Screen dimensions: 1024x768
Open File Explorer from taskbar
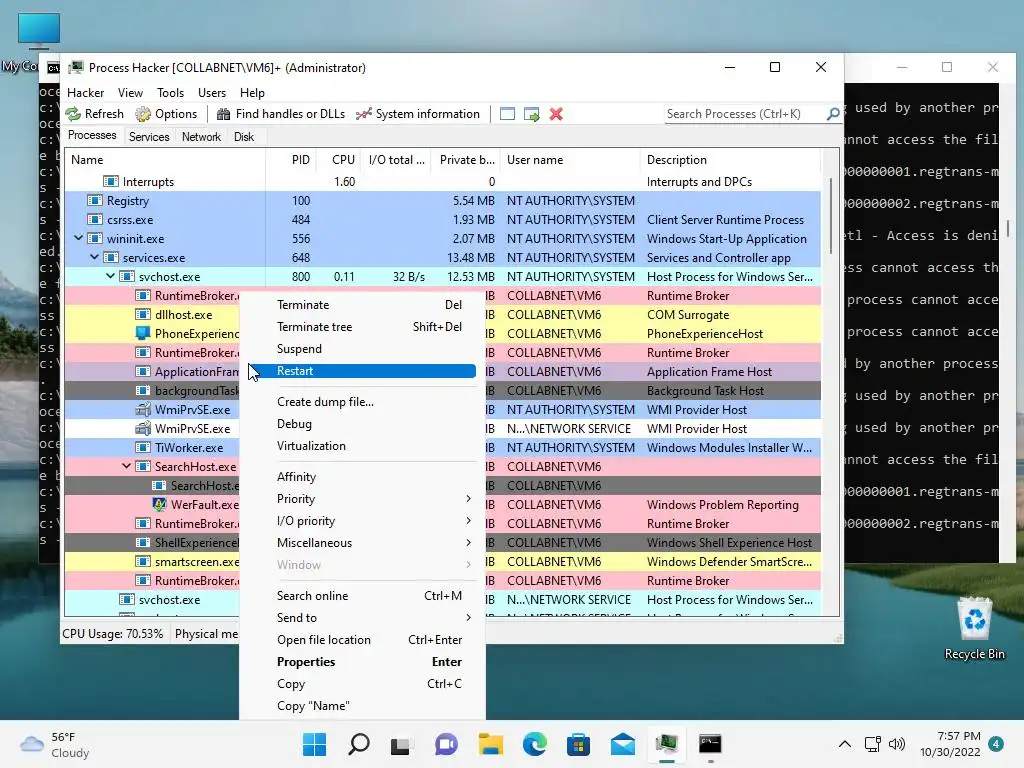click(490, 744)
